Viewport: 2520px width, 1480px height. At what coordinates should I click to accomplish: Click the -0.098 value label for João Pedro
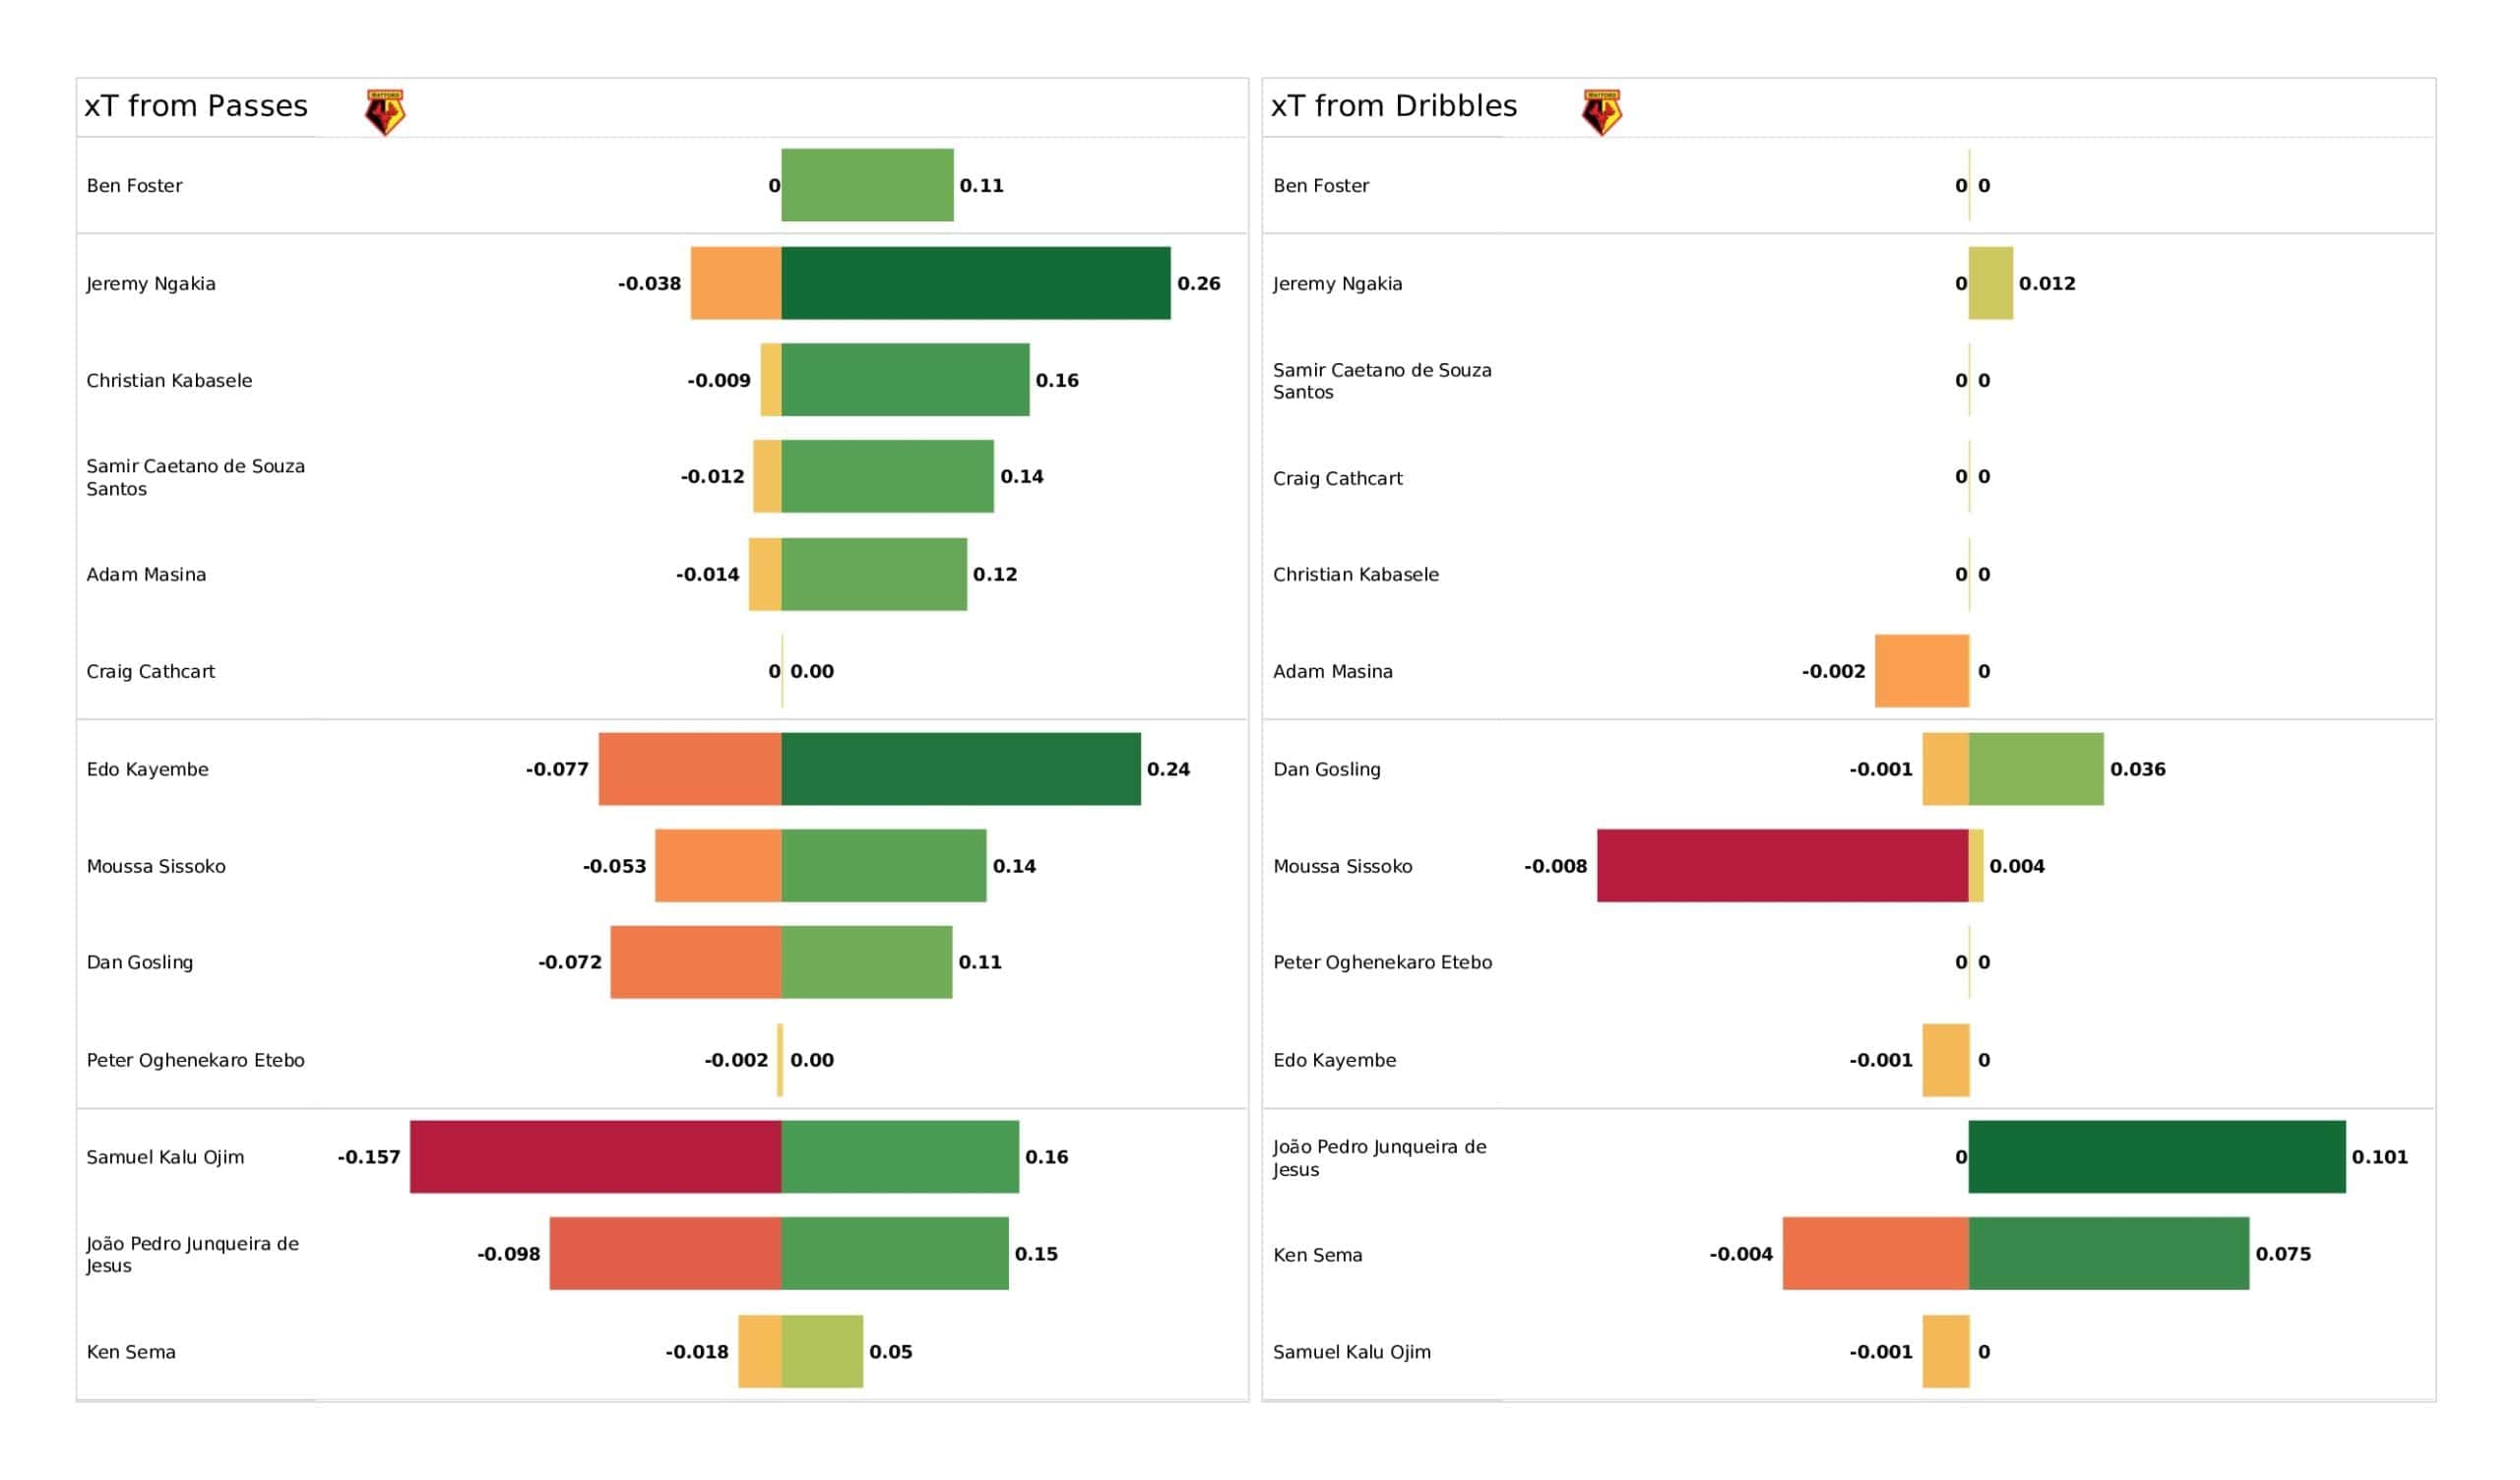(x=508, y=1255)
